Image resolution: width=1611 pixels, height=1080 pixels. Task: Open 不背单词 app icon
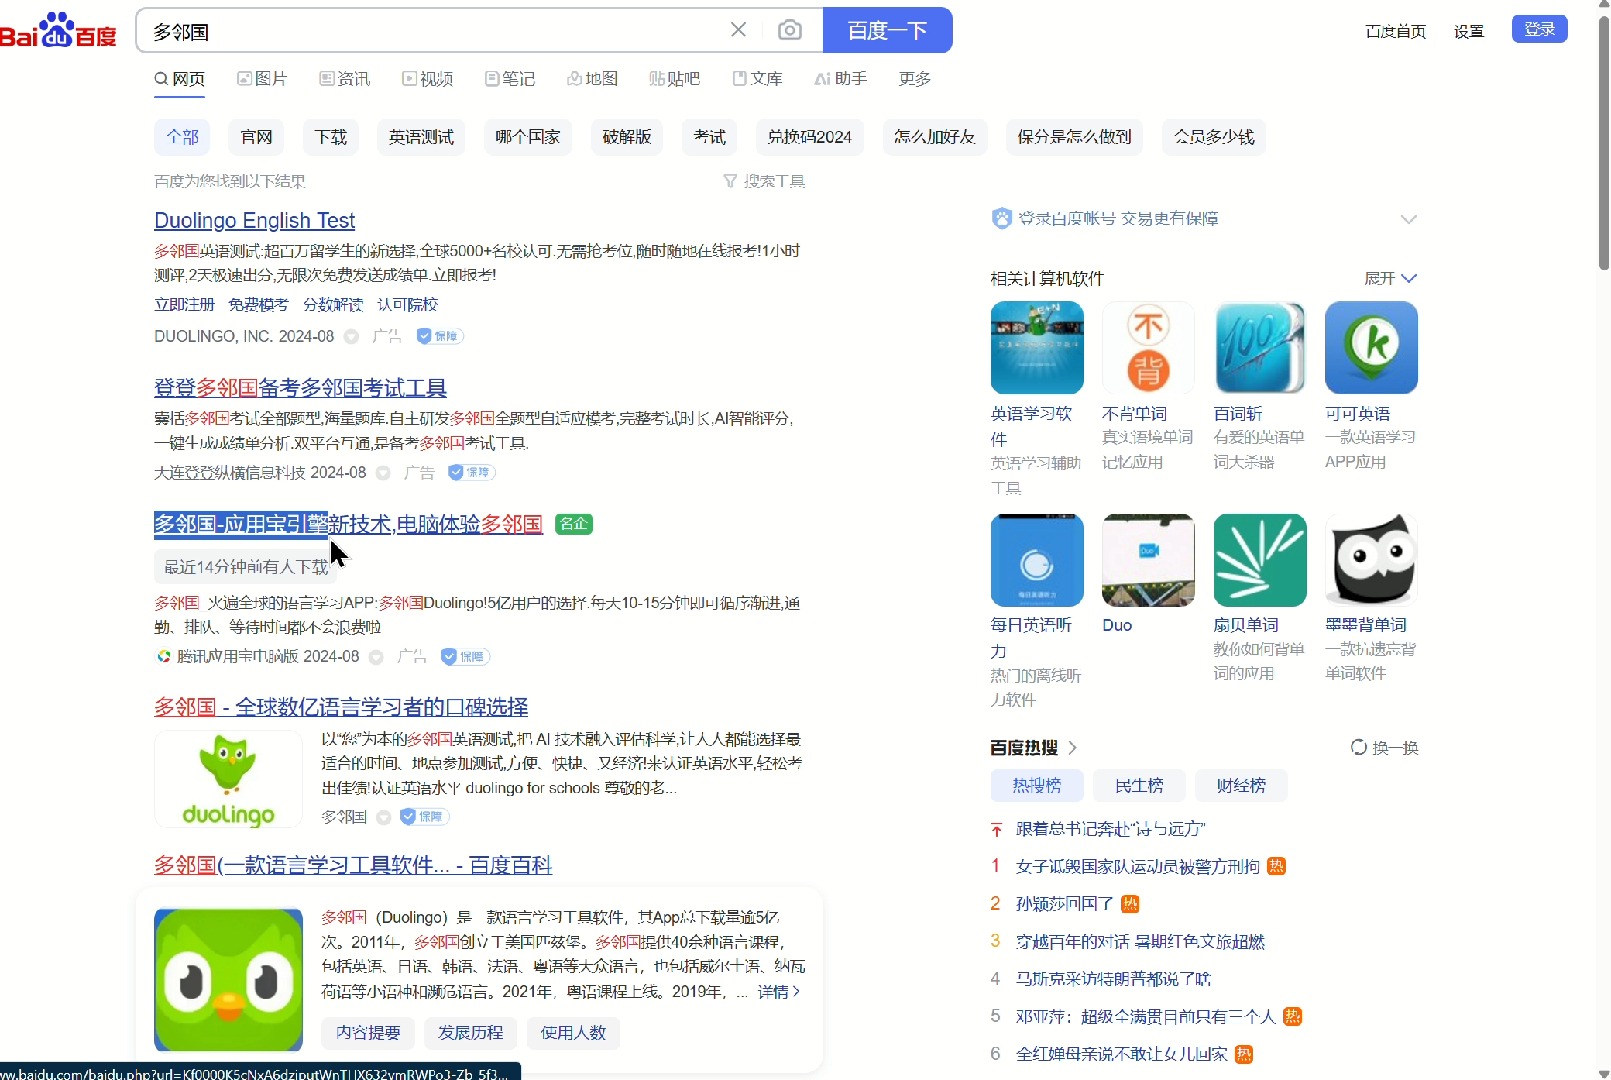tap(1148, 348)
